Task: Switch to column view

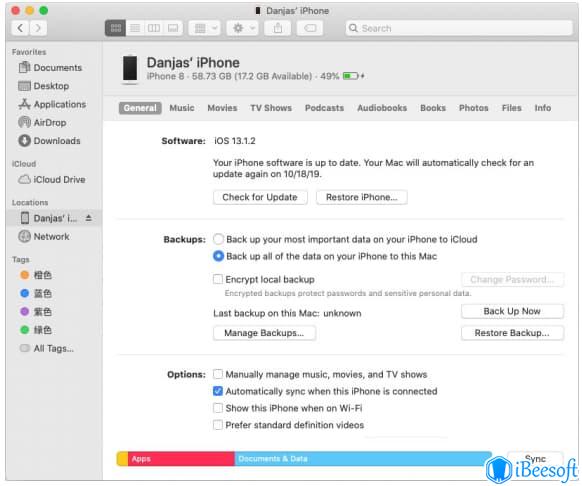Action: pos(154,28)
